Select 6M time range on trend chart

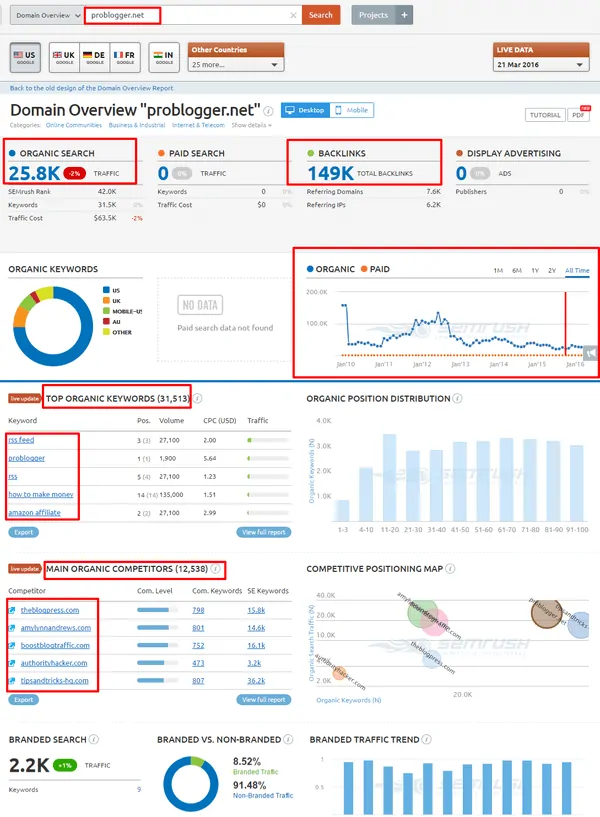point(517,270)
